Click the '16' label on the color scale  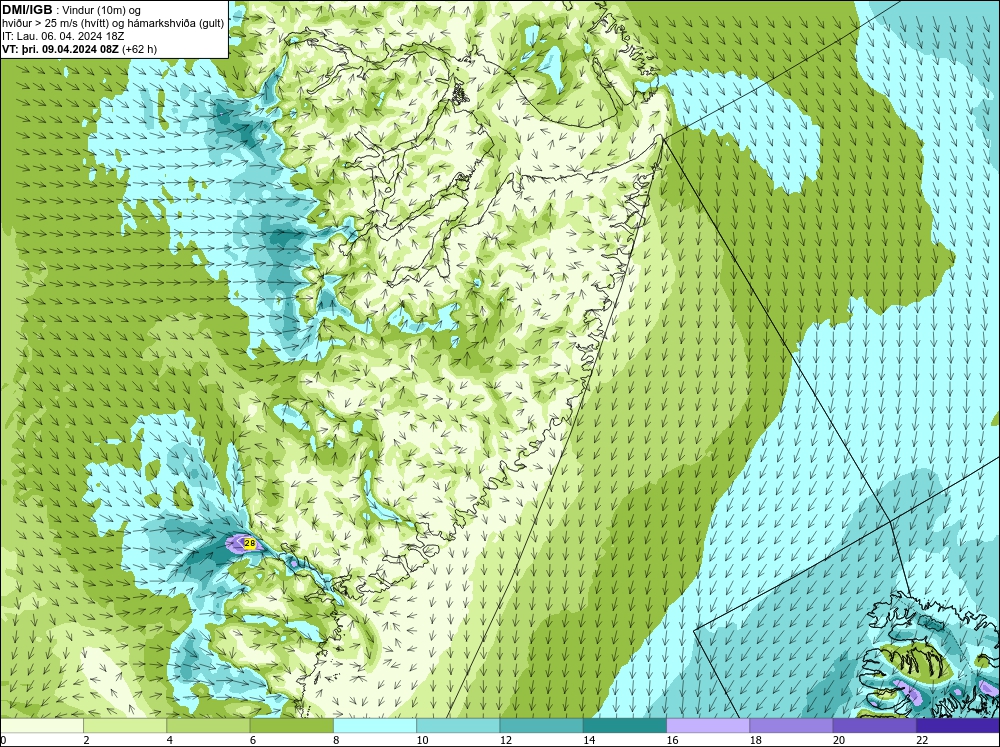tap(672, 740)
